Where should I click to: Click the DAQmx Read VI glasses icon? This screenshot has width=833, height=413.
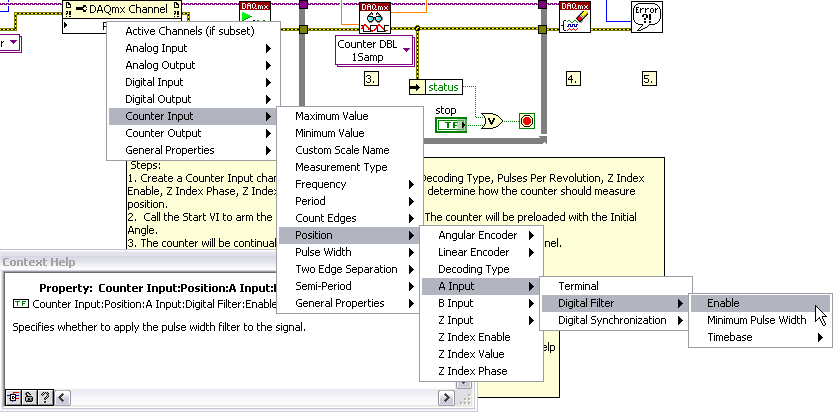click(x=375, y=18)
